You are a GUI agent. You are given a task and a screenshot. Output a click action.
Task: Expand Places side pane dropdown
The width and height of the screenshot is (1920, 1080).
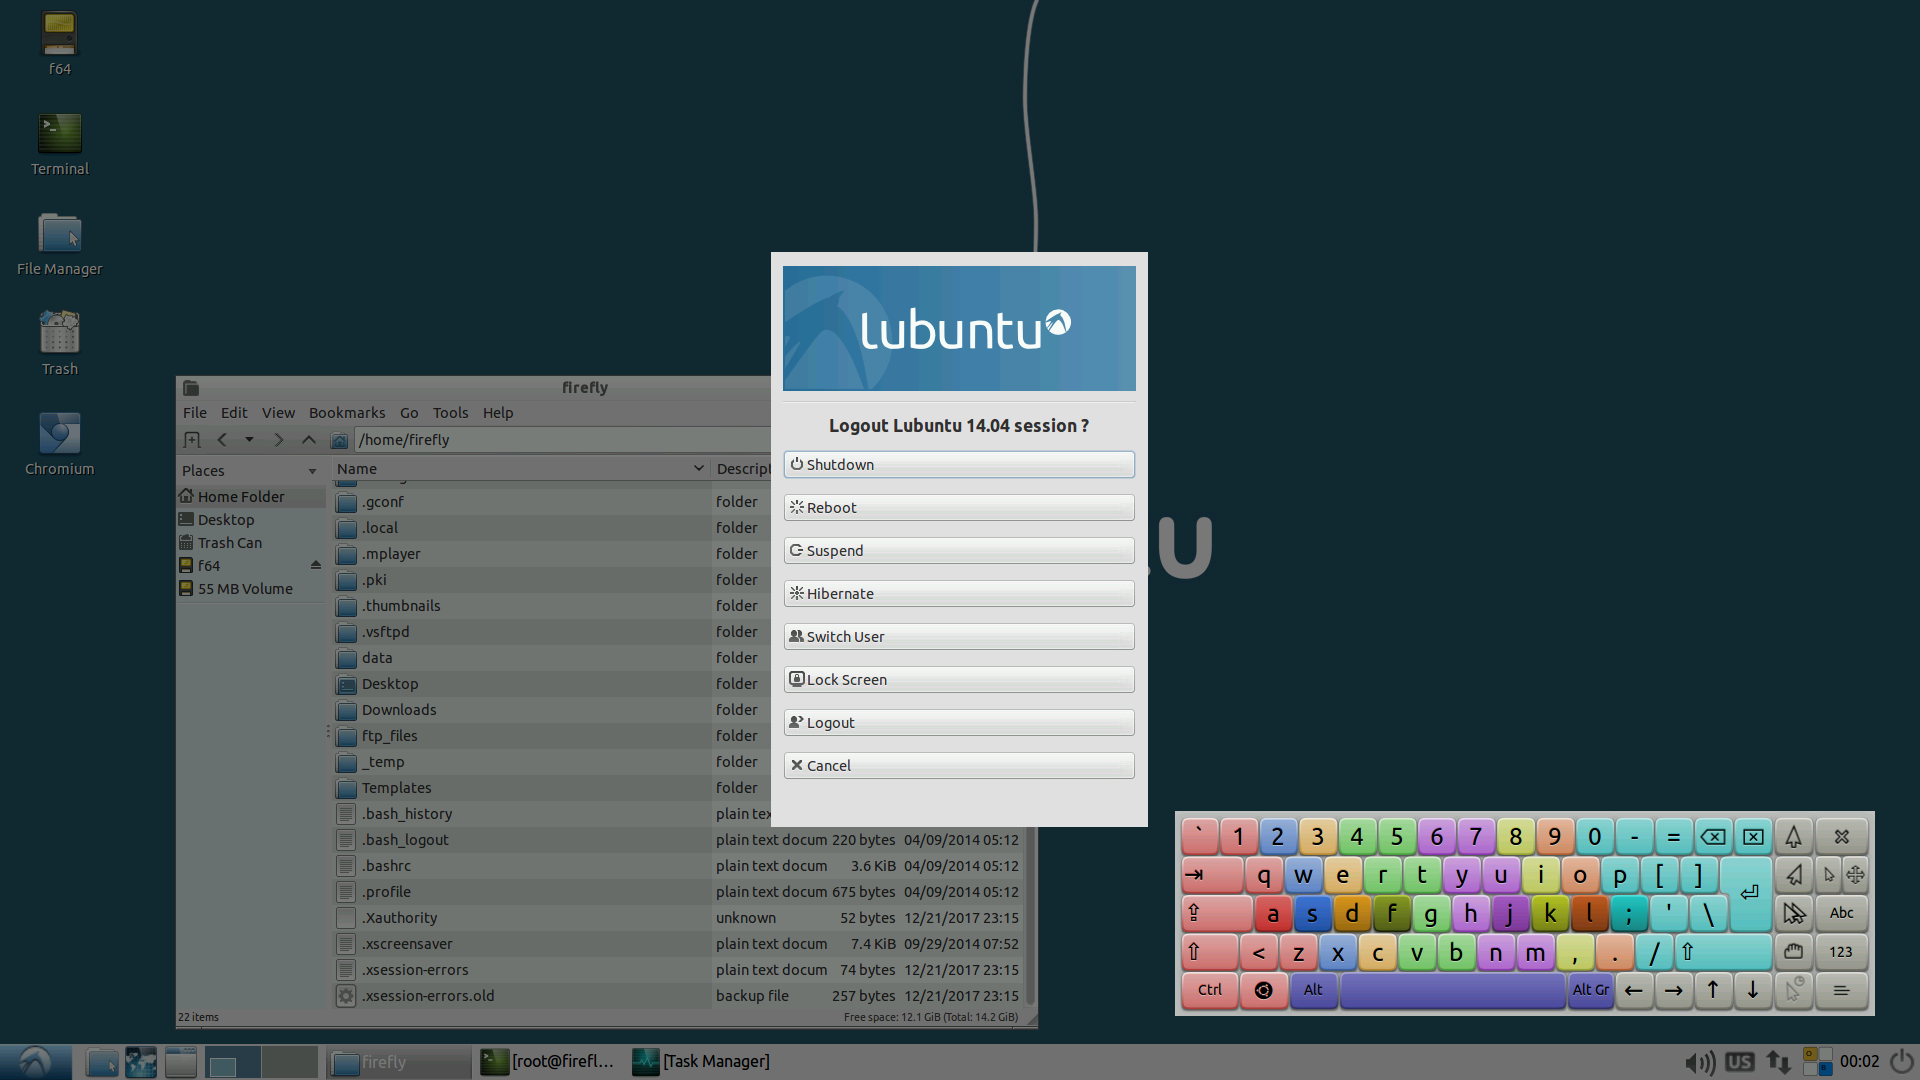312,471
